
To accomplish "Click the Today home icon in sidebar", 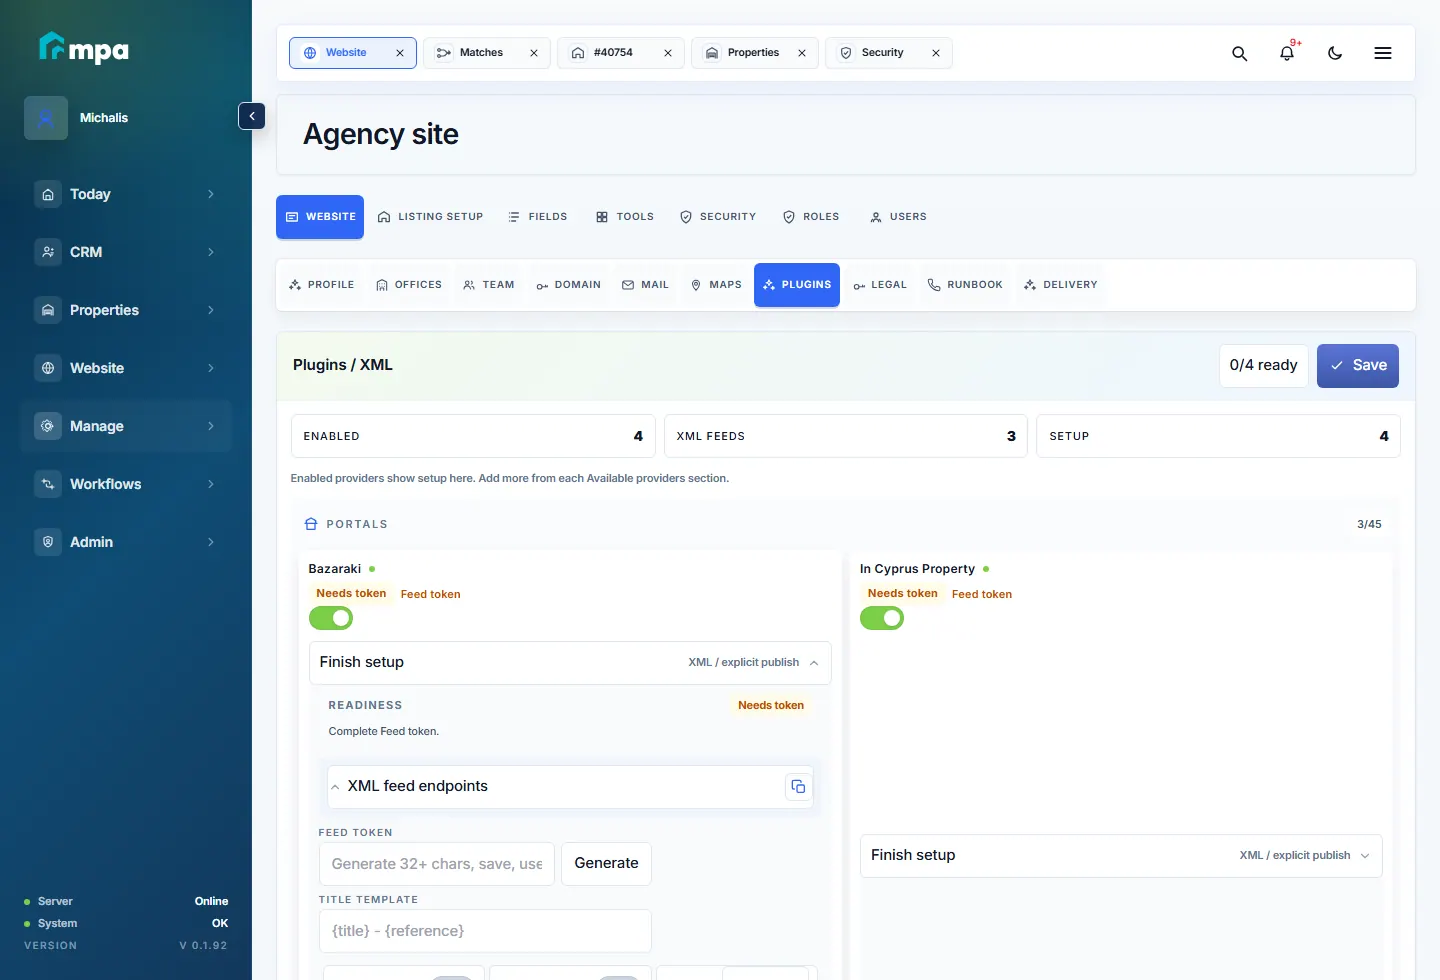I will 48,194.
